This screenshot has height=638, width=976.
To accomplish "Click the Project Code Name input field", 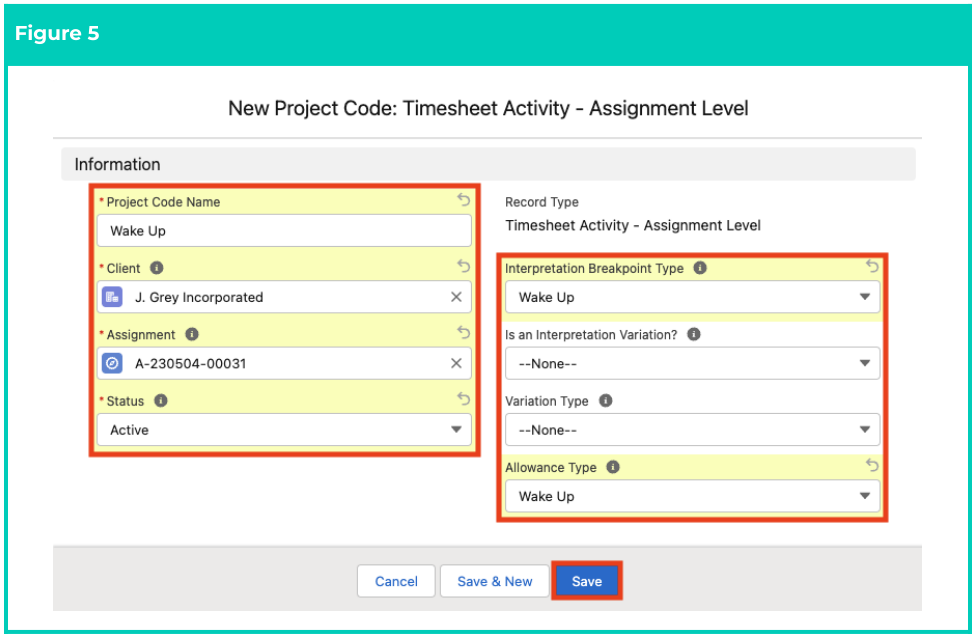I will pos(284,230).
